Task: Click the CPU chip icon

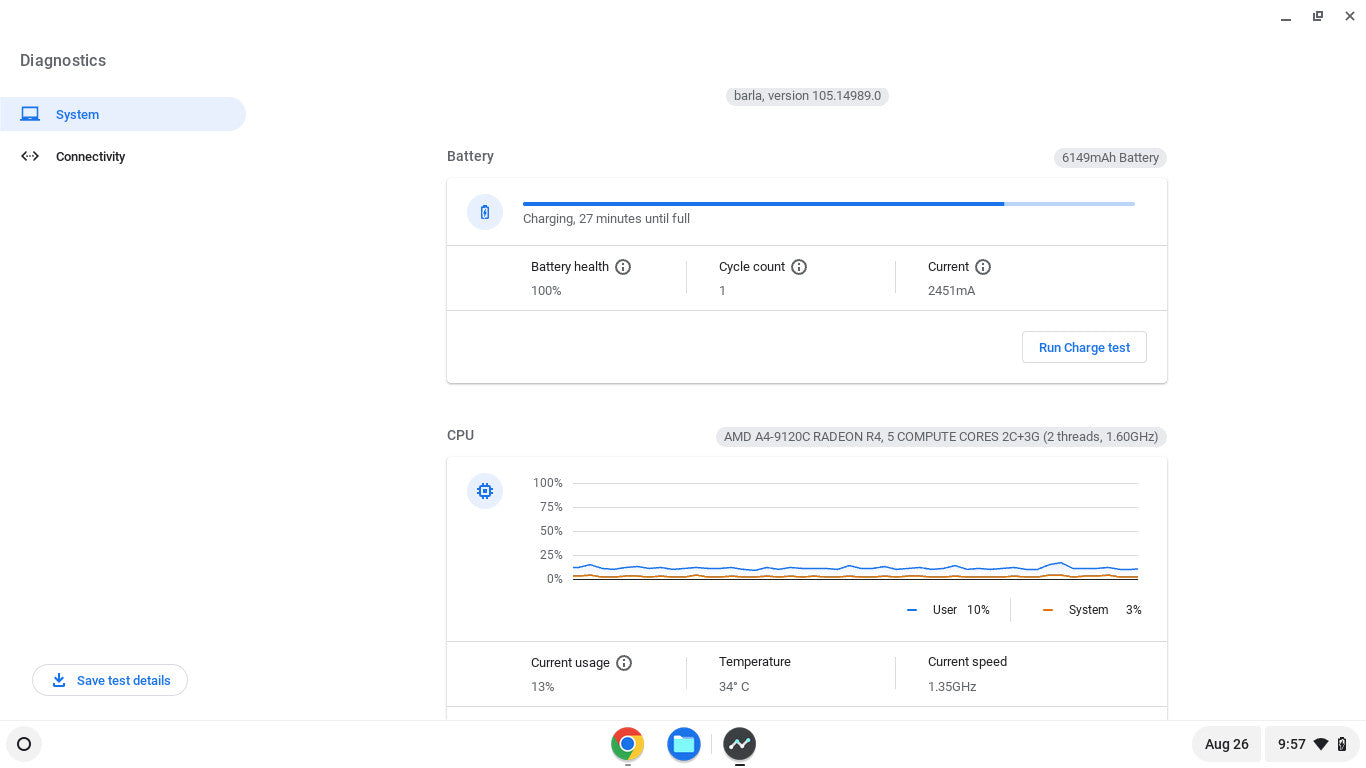Action: click(485, 491)
